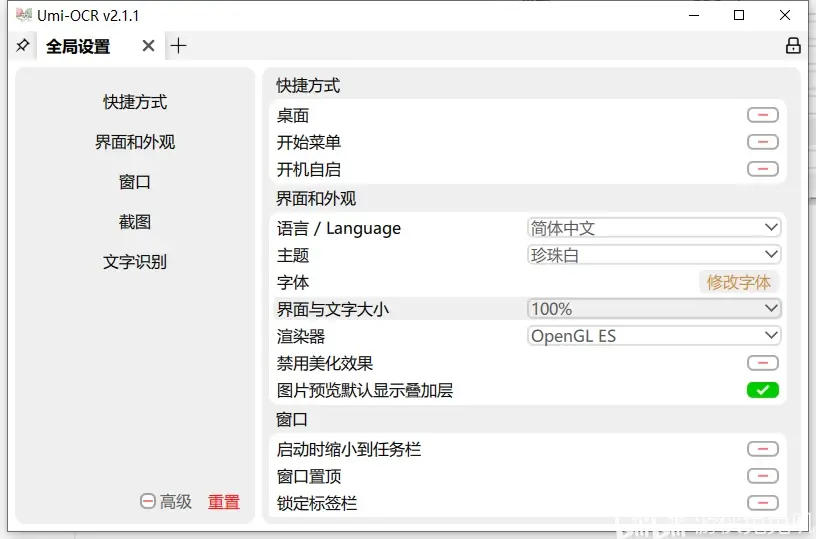Viewport: 816px width, 539px height.
Task: Click the 字体 row label
Action: point(293,283)
